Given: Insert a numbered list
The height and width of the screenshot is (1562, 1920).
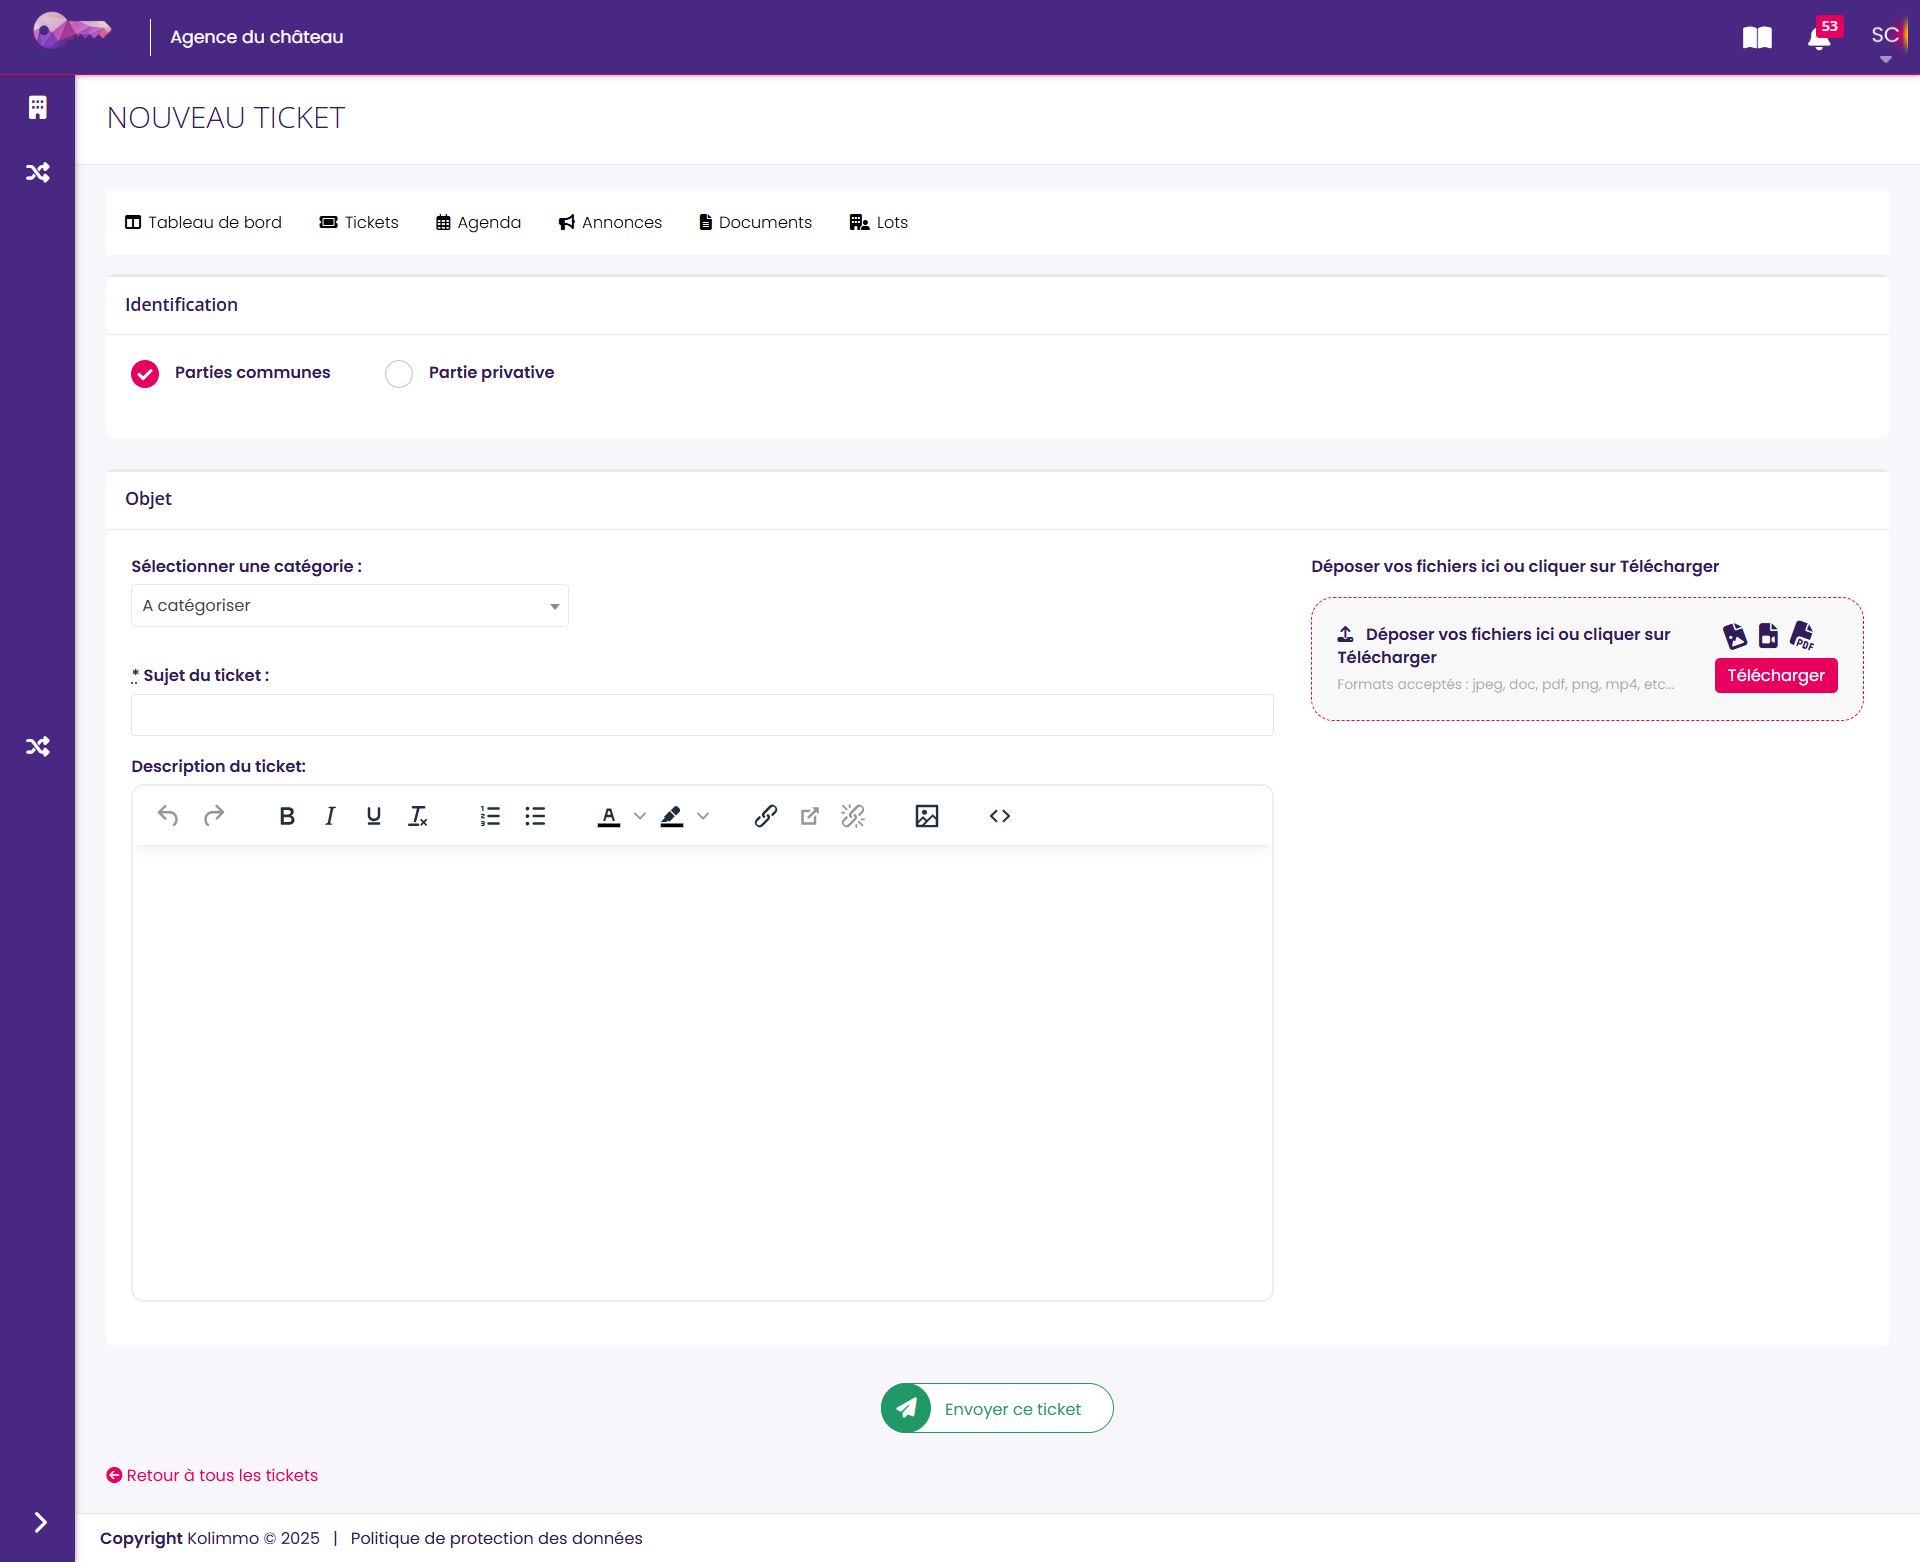Looking at the screenshot, I should [x=490, y=816].
